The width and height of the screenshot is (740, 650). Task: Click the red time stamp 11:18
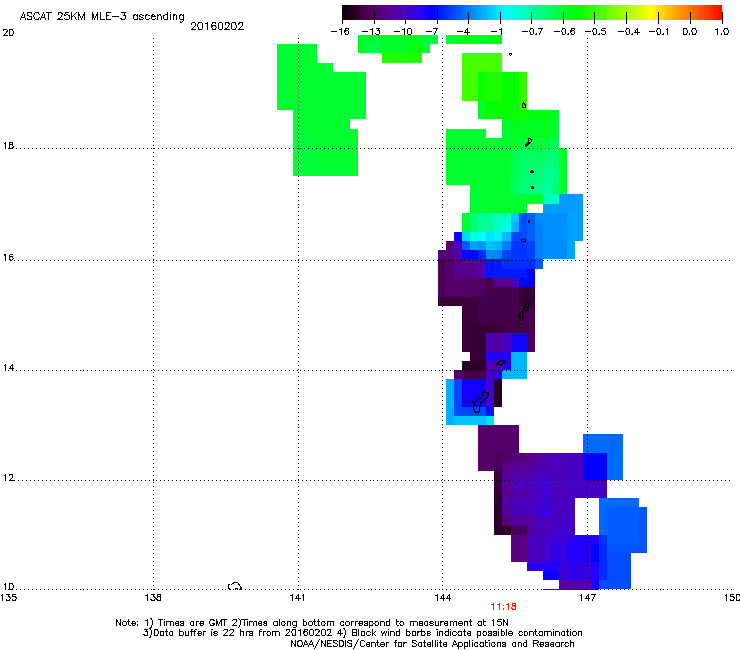pos(503,607)
